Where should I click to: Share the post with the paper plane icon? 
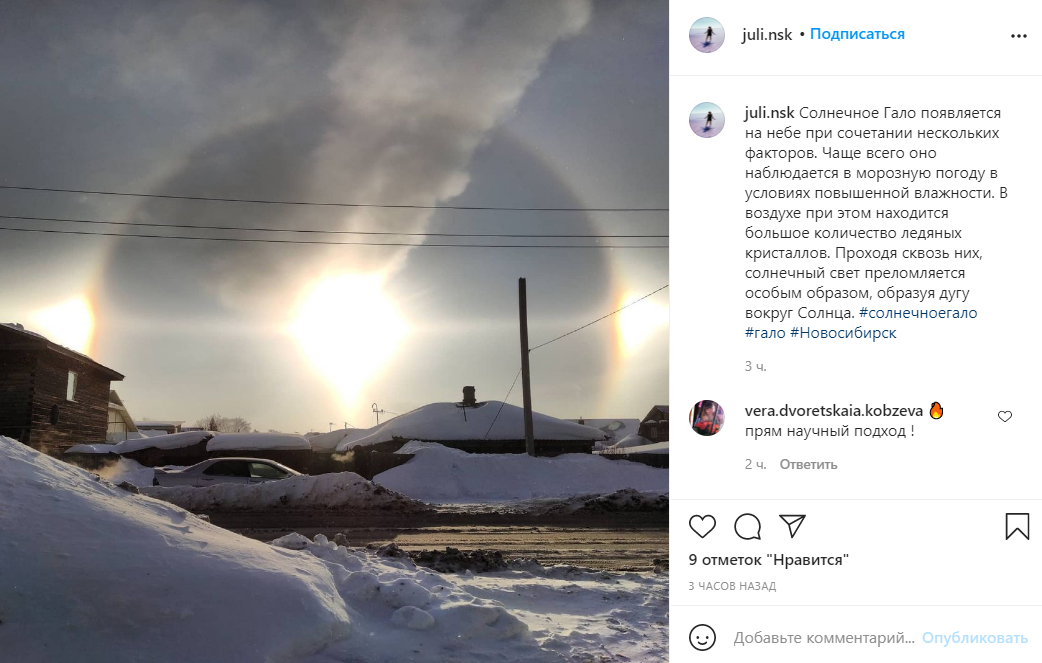click(793, 525)
